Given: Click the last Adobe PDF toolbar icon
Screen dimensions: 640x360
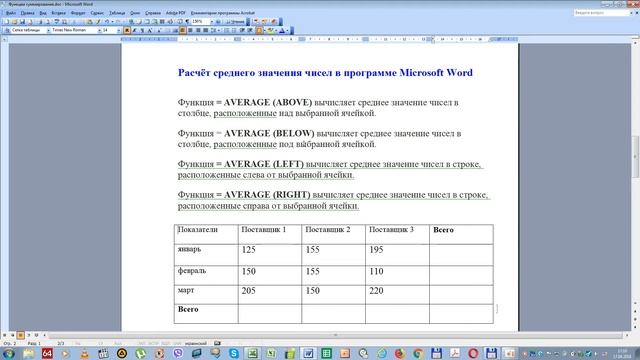Looking at the screenshot, I should click(x=274, y=21).
